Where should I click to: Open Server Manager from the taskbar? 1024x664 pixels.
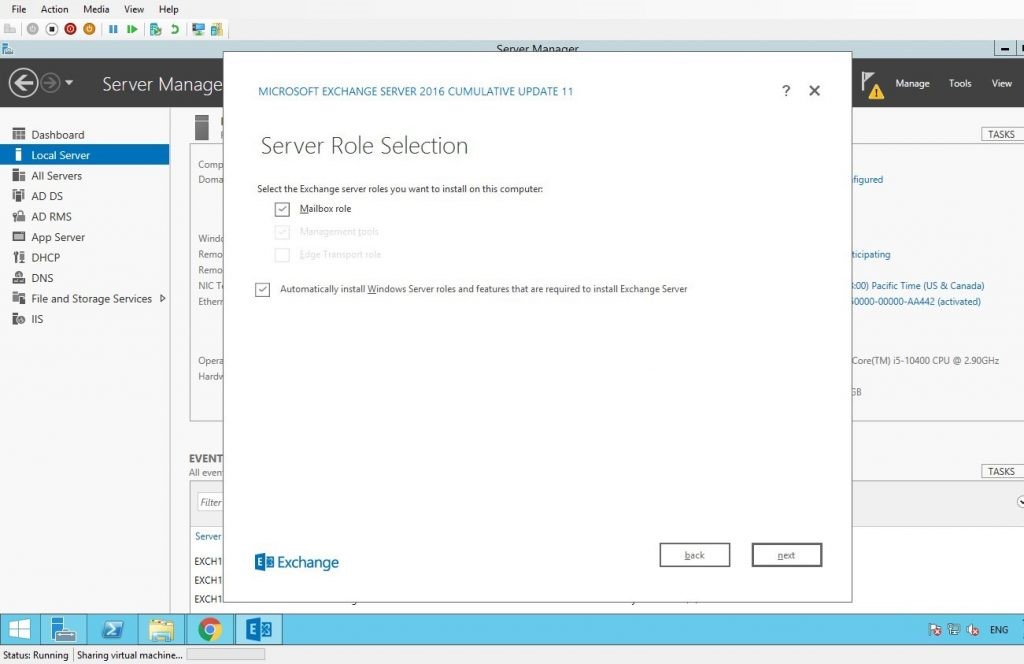(x=63, y=629)
